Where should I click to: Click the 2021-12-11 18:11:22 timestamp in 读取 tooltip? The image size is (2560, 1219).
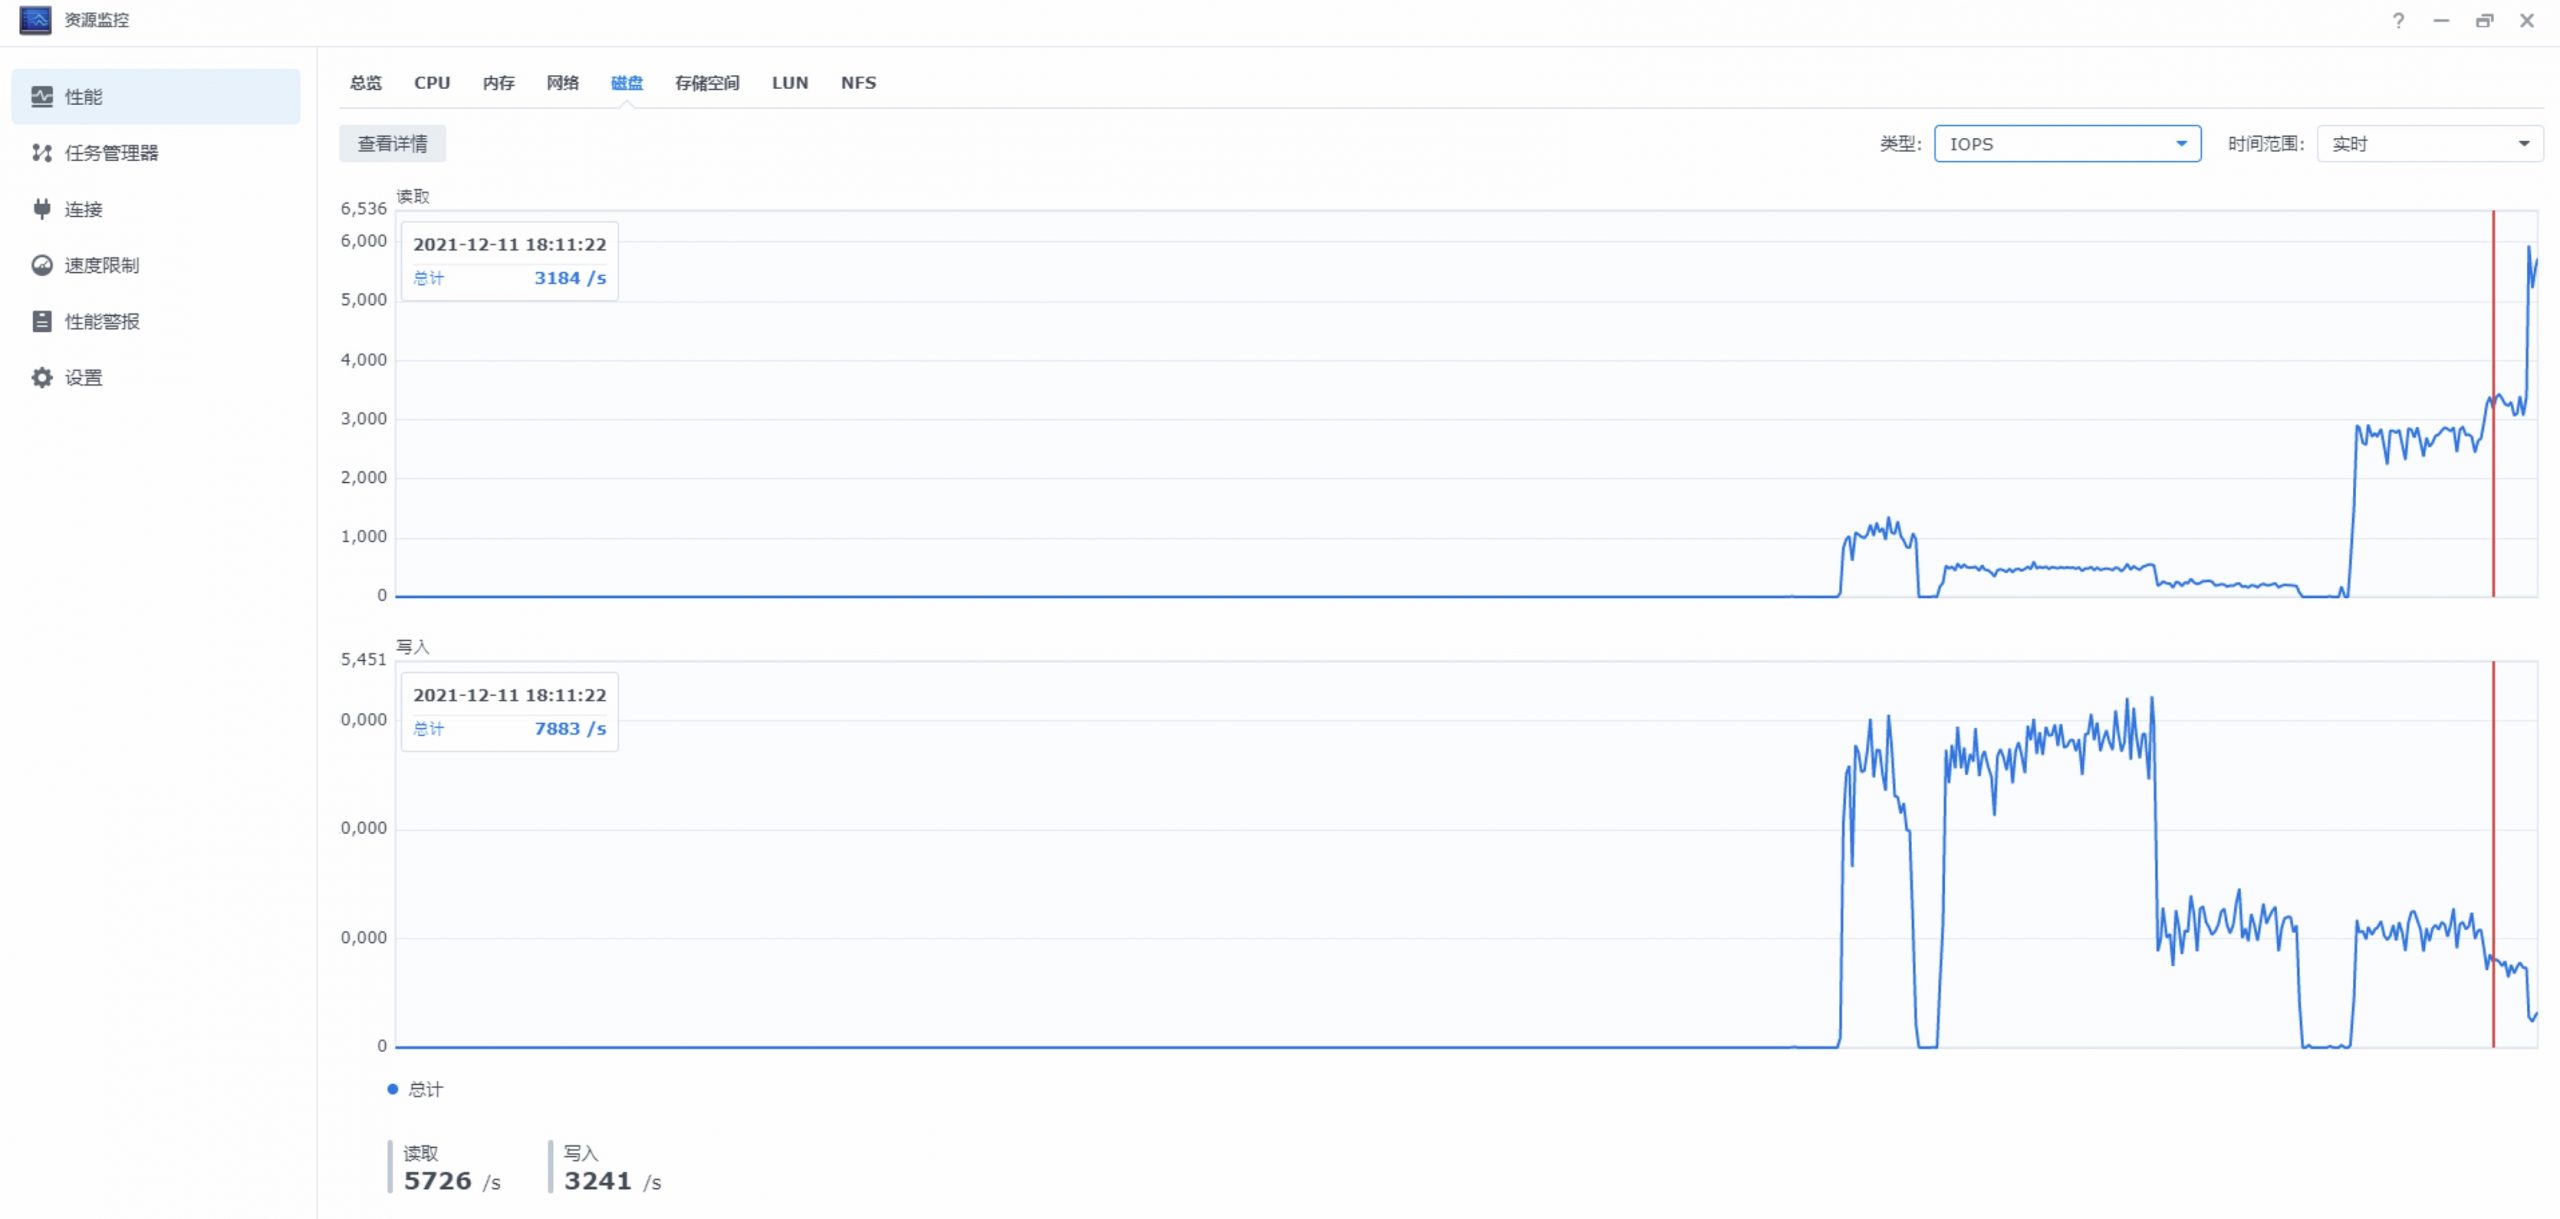pyautogui.click(x=510, y=244)
